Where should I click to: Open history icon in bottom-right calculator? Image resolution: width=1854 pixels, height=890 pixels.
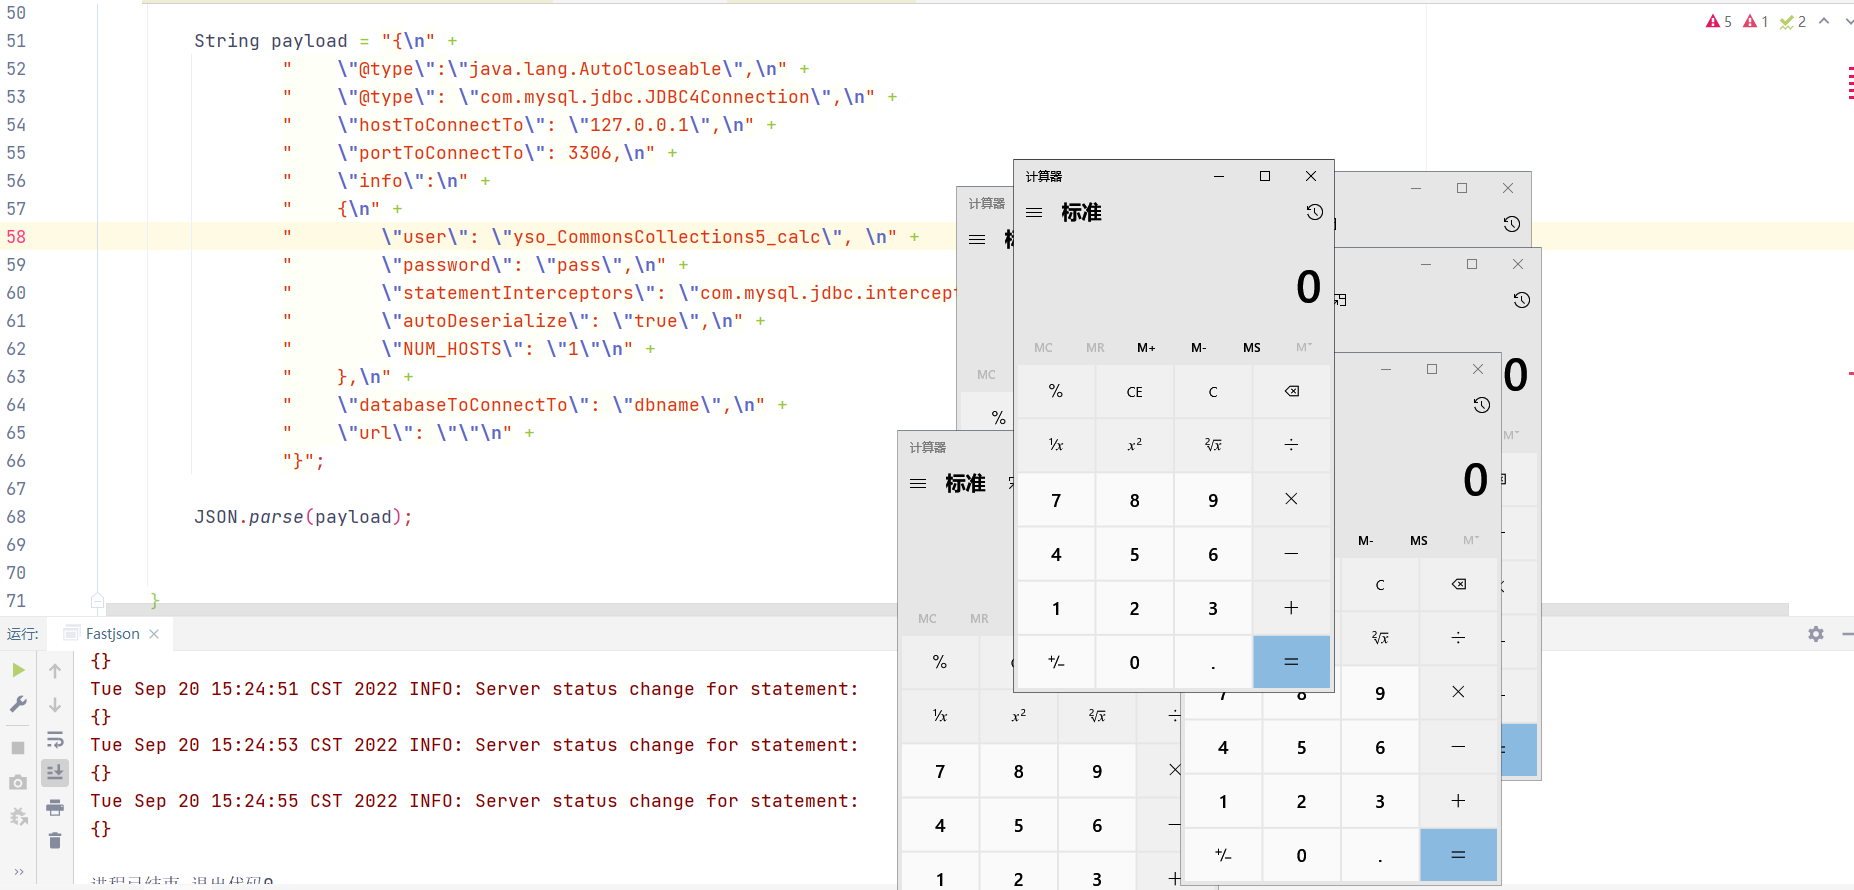point(1481,405)
